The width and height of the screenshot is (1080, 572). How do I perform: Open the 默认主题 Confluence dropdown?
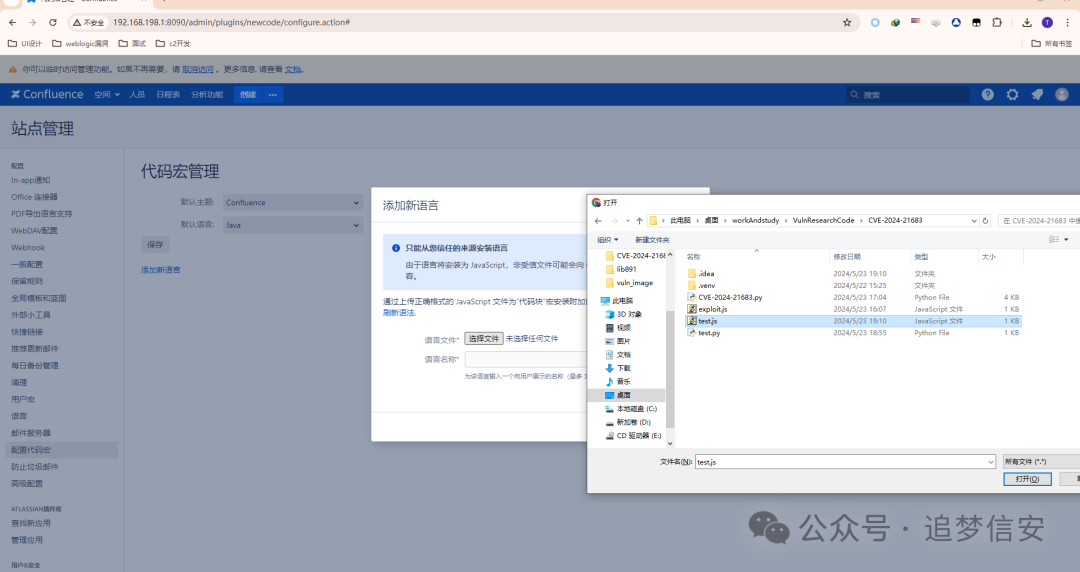[293, 203]
